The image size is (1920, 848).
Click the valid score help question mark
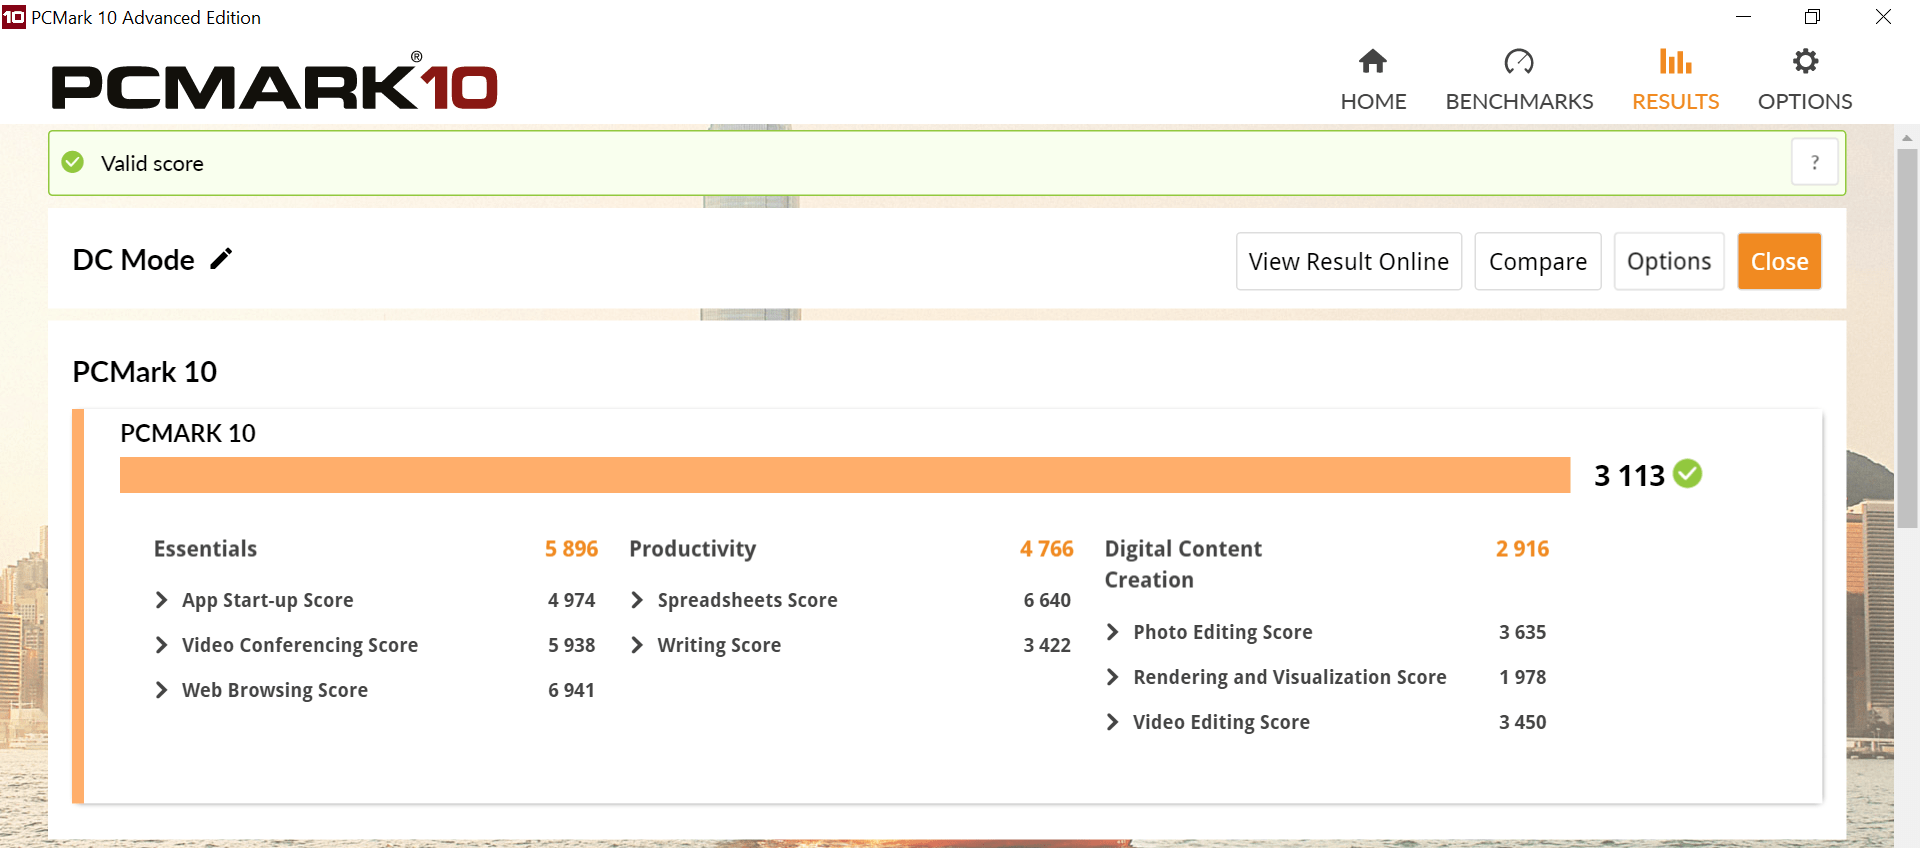[x=1814, y=162]
